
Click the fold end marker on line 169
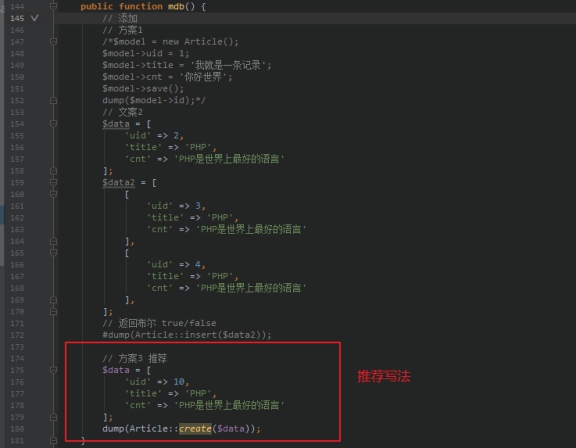(x=53, y=300)
